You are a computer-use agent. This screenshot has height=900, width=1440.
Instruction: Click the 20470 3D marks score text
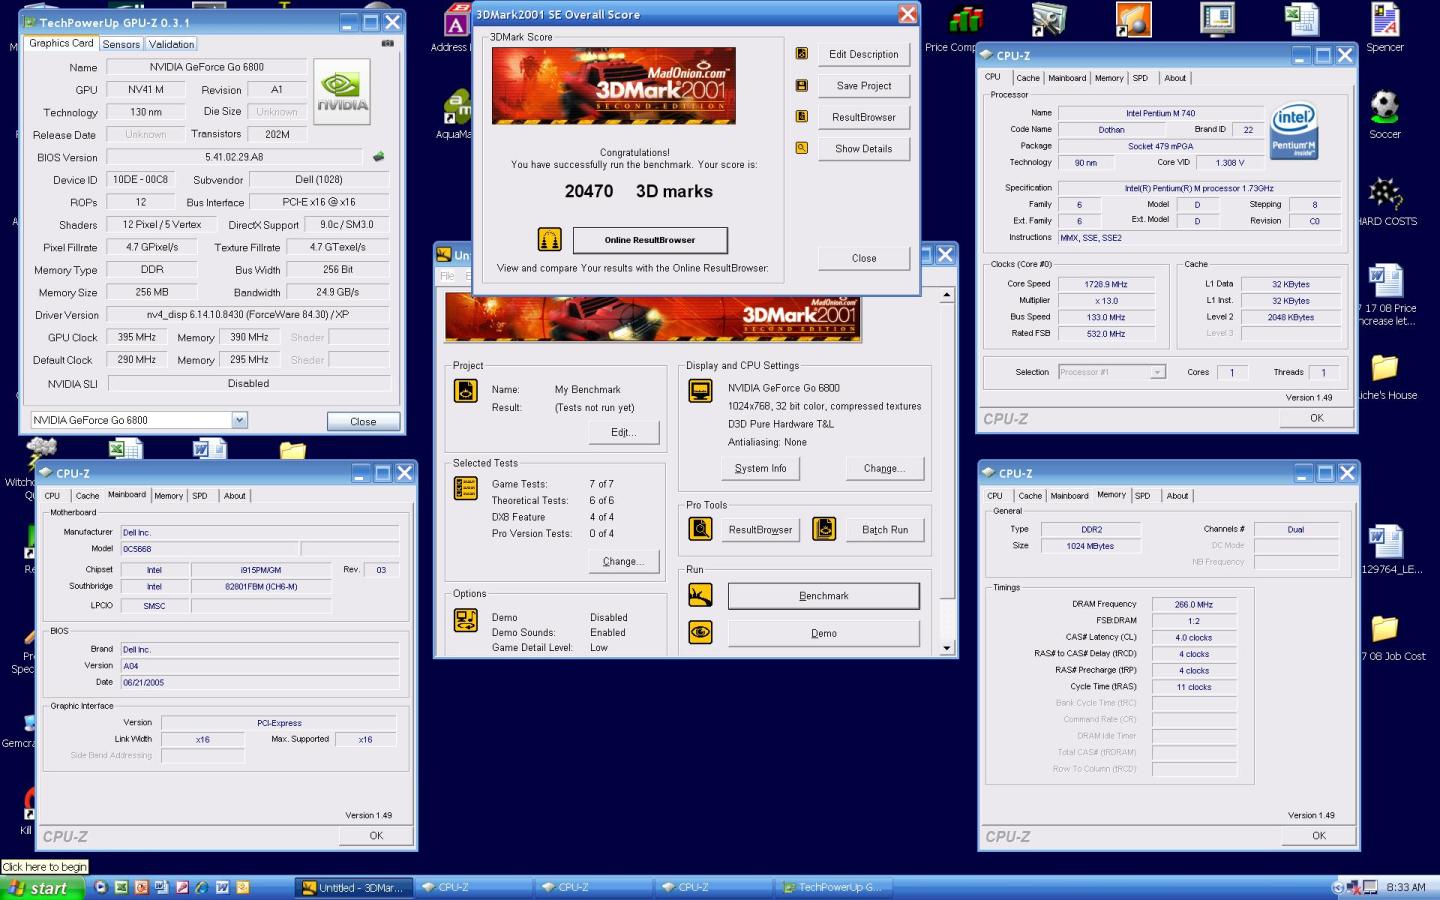coord(638,191)
